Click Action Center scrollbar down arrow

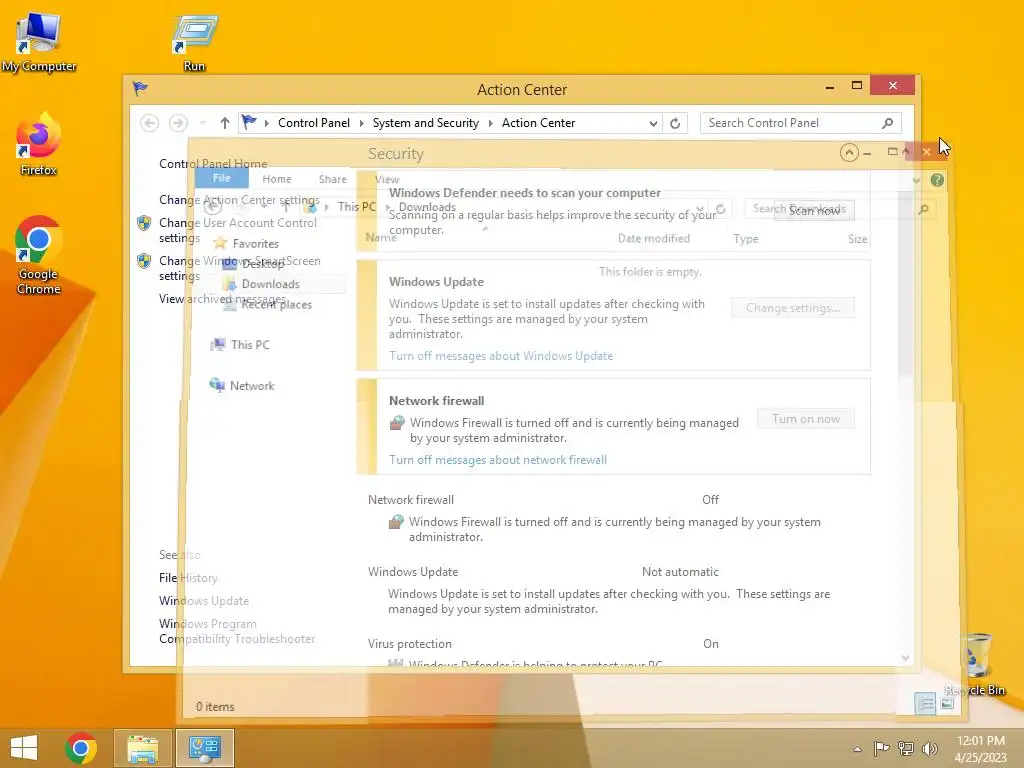pos(905,658)
